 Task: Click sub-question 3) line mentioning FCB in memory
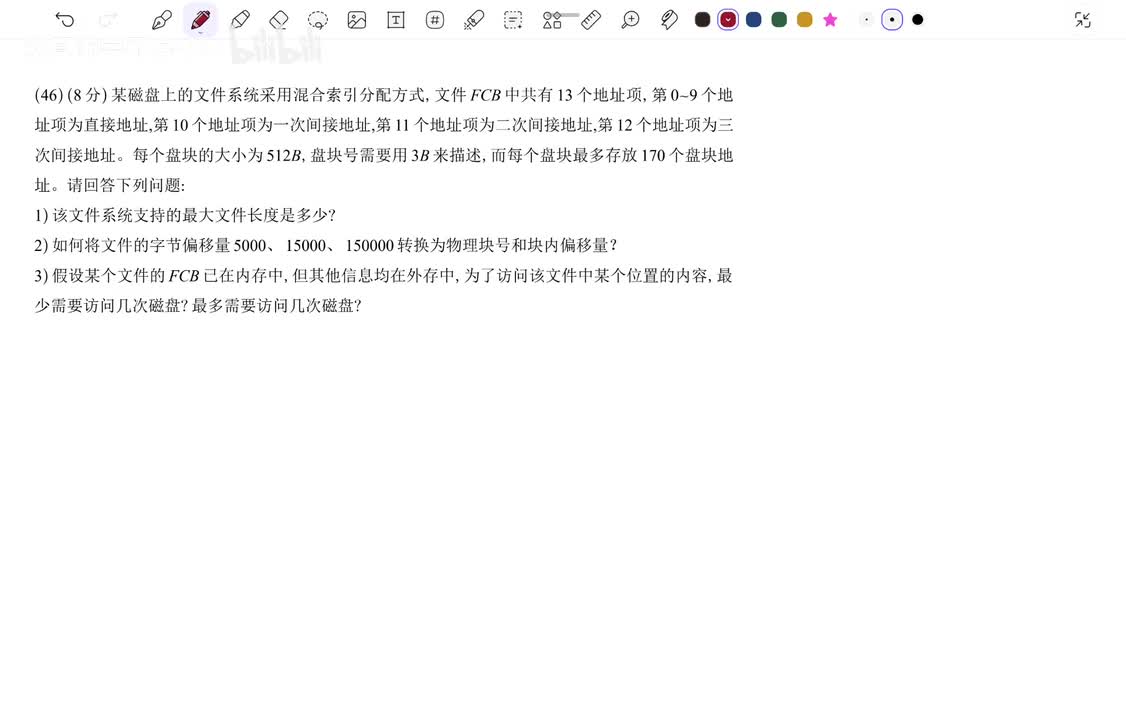point(383,276)
